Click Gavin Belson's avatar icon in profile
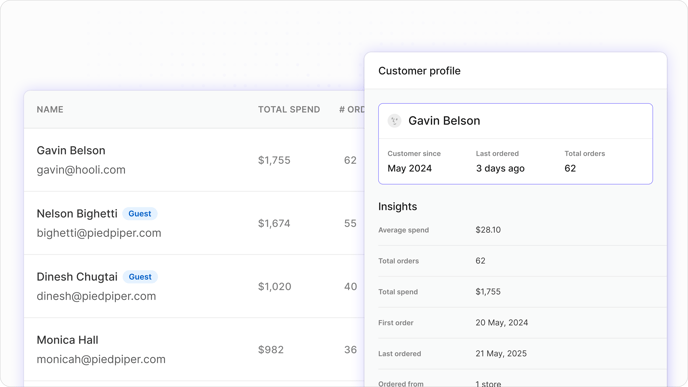Screen dimensions: 688x387 pos(394,121)
